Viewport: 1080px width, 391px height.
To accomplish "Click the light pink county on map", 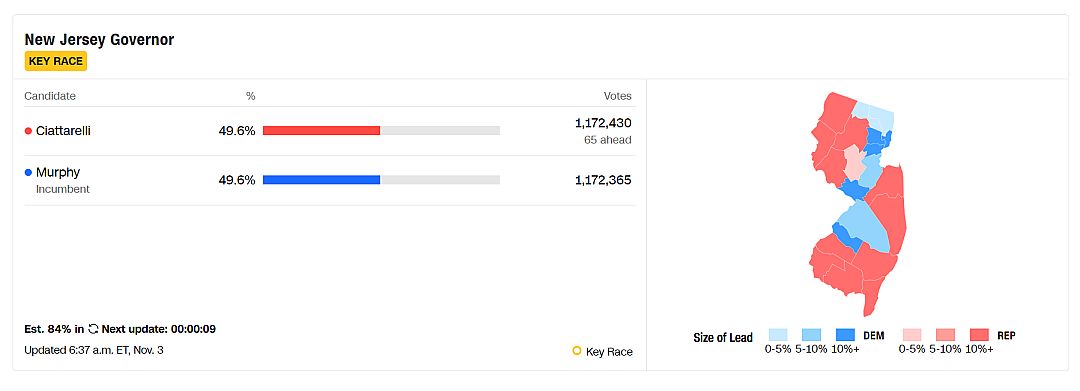I will click(x=854, y=162).
